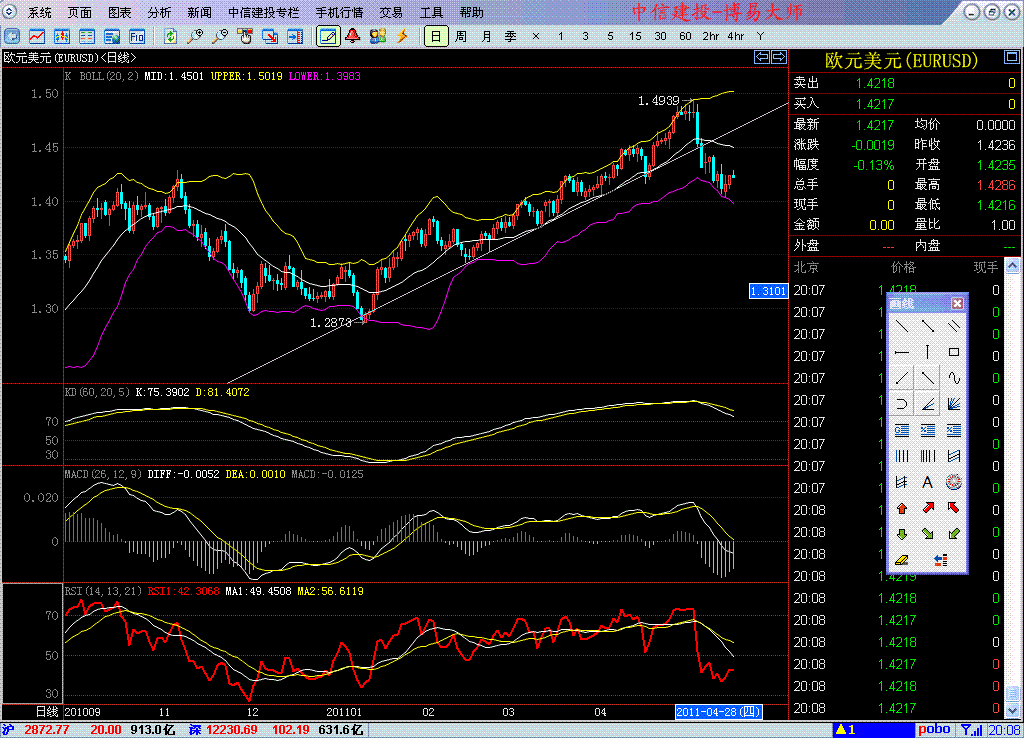
Task: Click the zoom in magnifier icon
Action: 195,37
